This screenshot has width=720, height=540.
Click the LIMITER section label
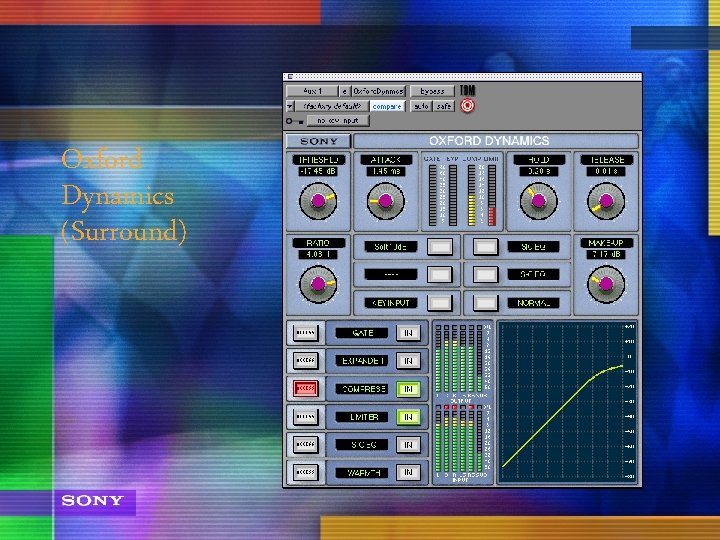tap(362, 417)
